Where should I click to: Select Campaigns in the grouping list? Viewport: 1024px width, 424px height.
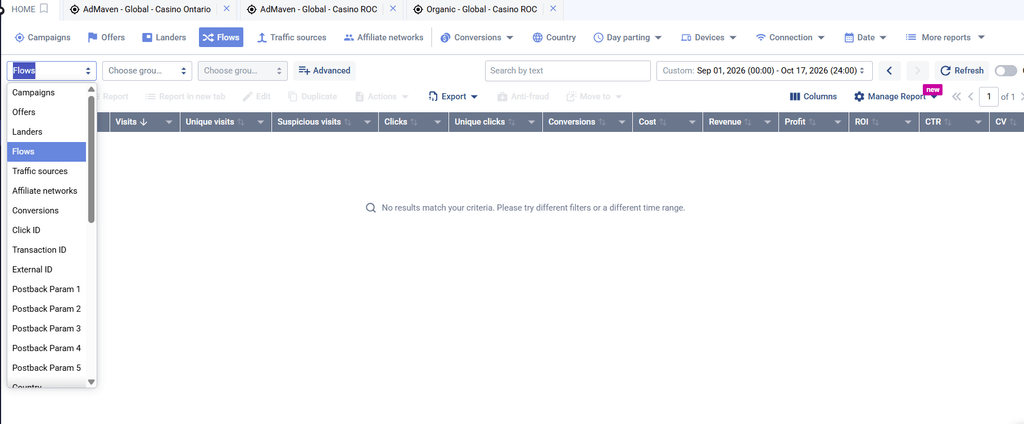[x=46, y=92]
